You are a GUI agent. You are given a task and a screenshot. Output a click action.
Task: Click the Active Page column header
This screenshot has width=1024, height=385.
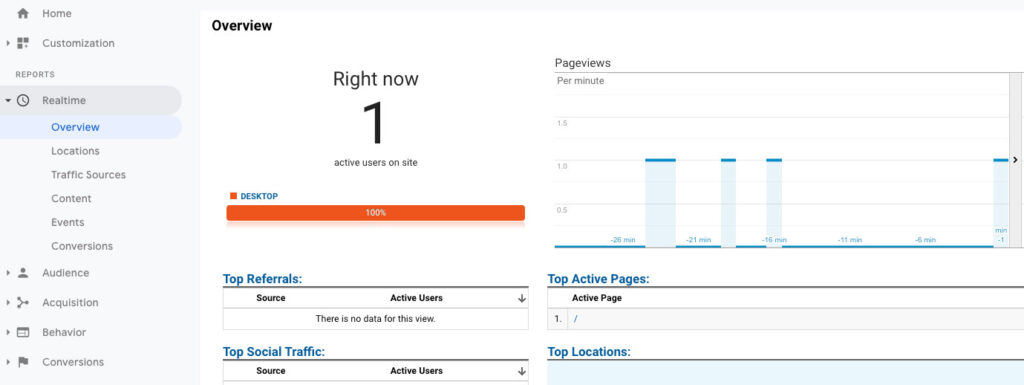pos(597,298)
